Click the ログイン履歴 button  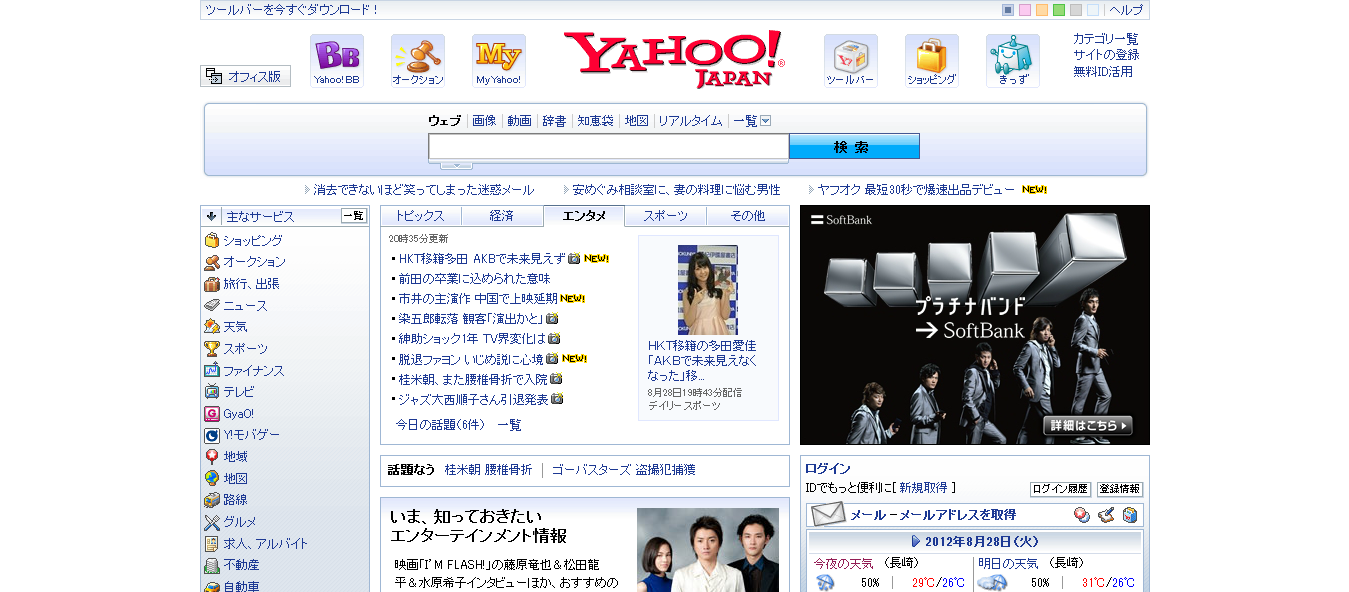click(1060, 489)
